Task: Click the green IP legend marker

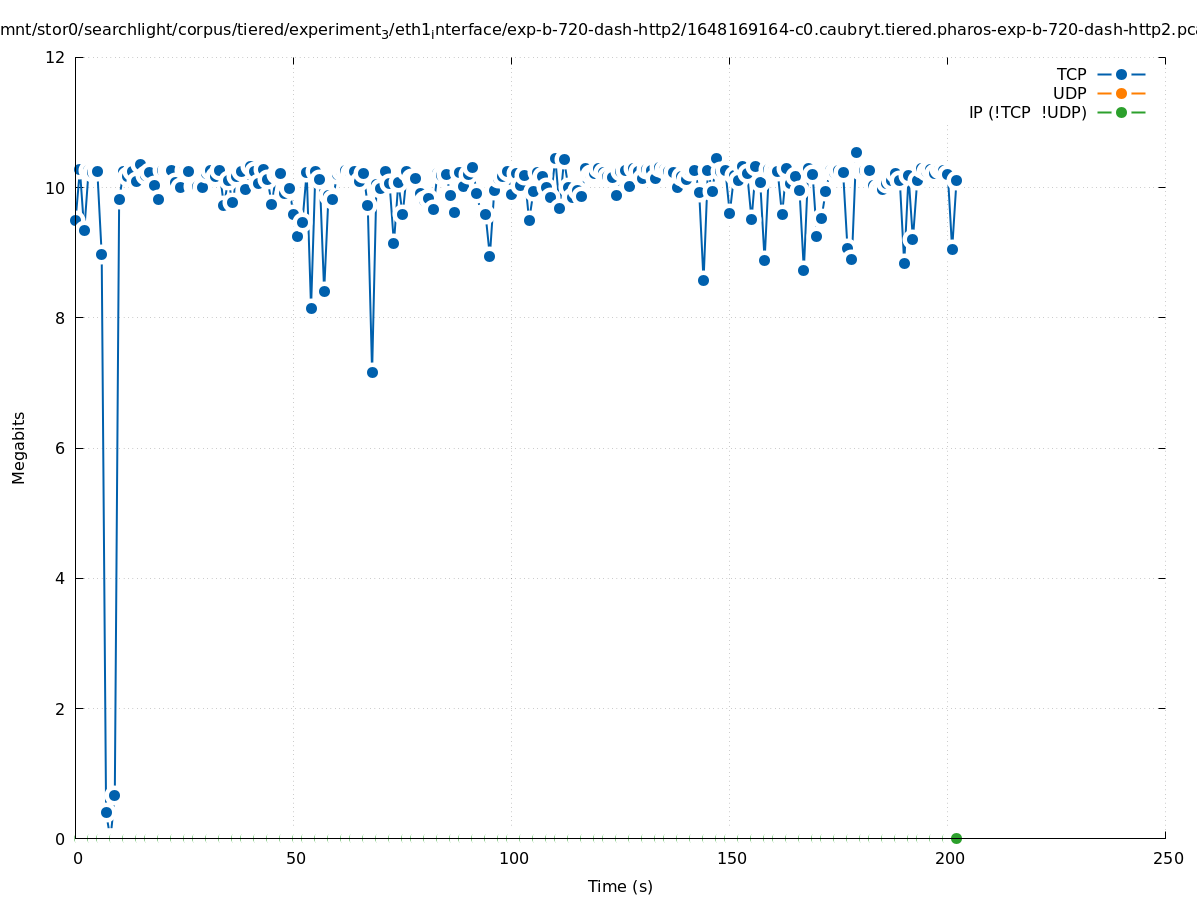Action: point(1121,112)
